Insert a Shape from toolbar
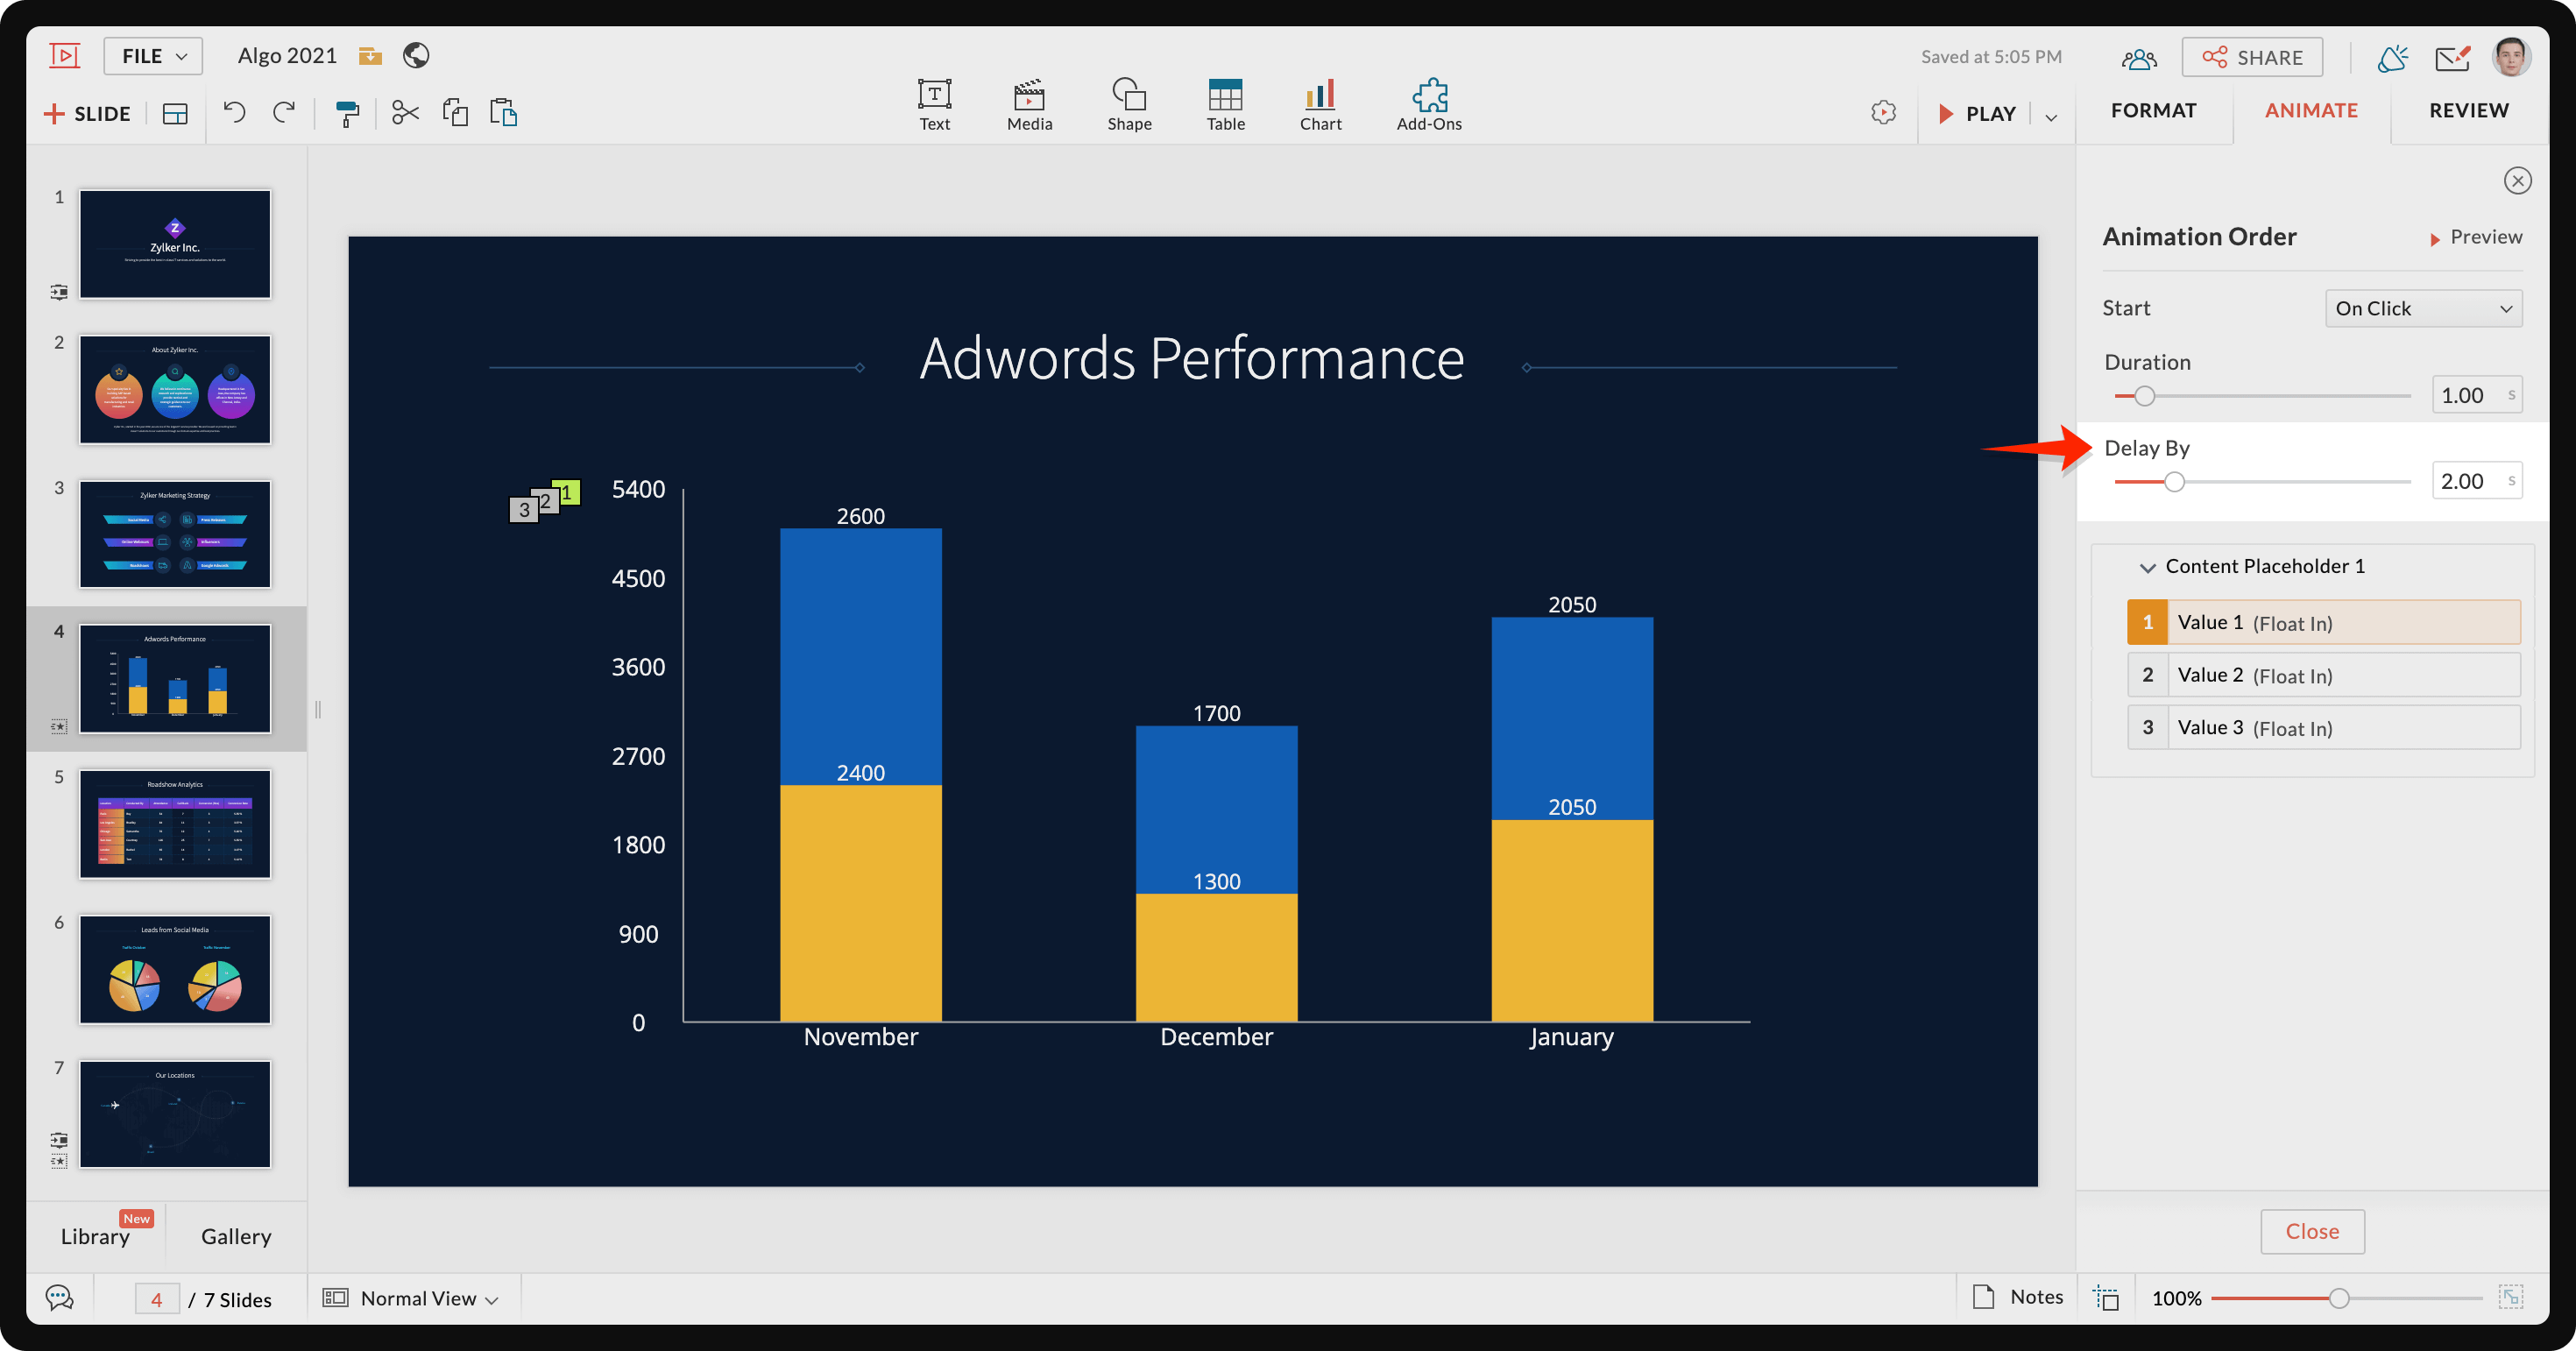Viewport: 2576px width, 1351px height. tap(1129, 104)
